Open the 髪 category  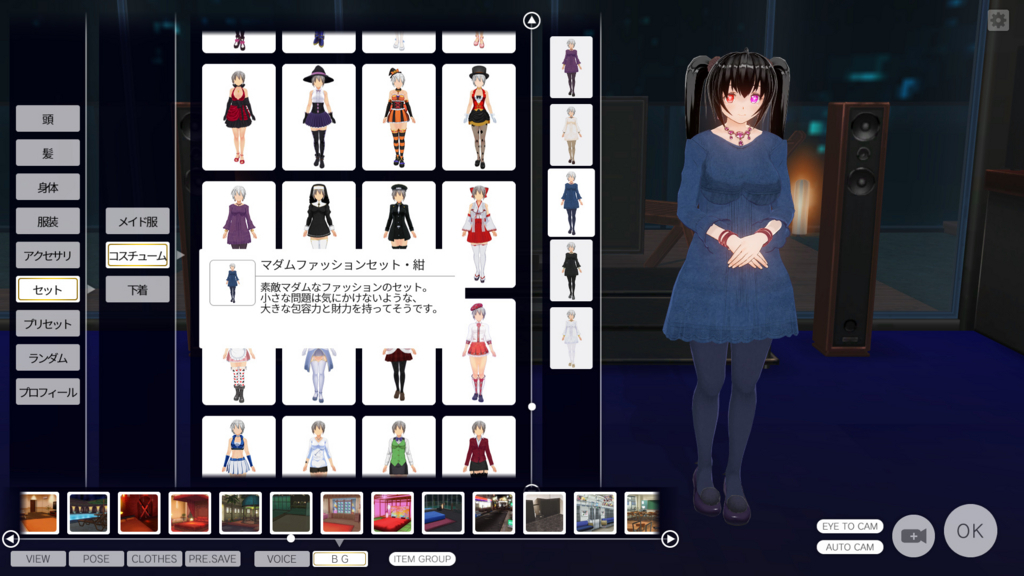48,153
